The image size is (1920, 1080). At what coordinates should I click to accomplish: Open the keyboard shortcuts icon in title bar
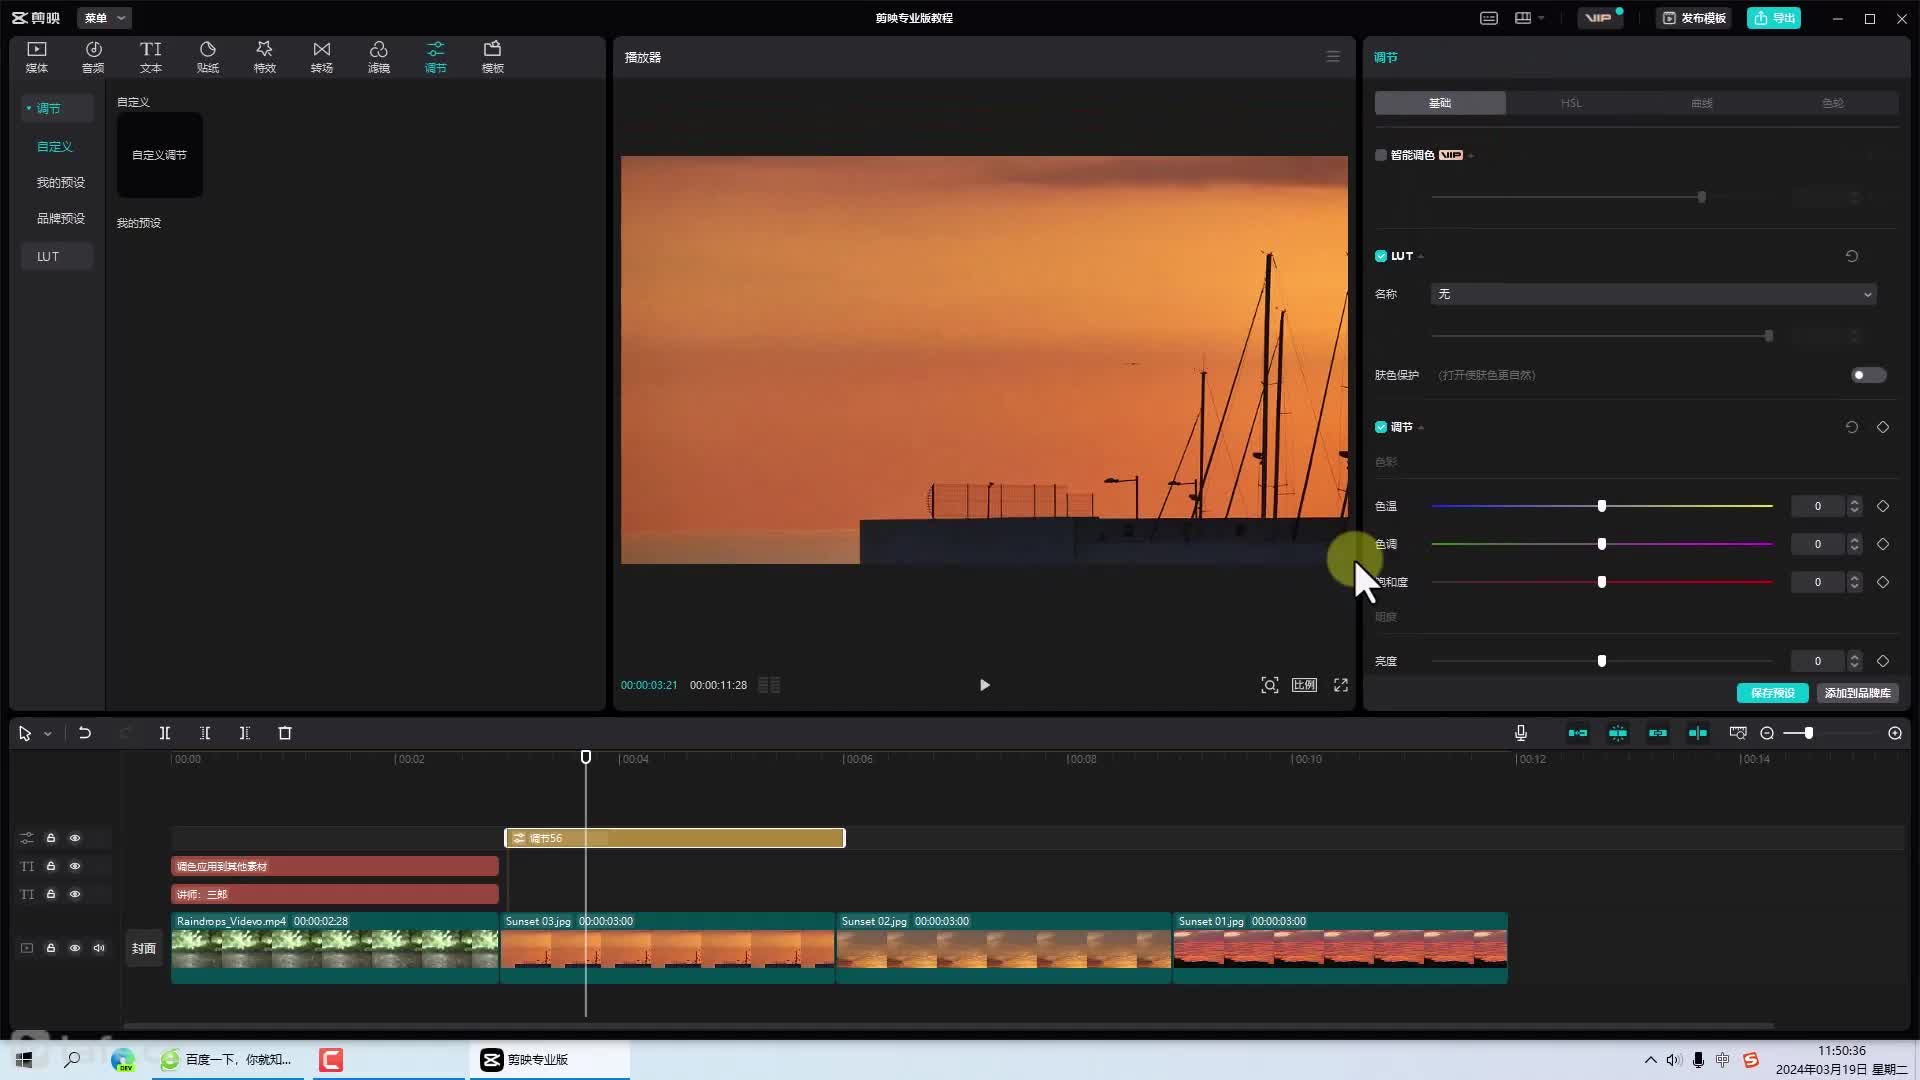click(x=1489, y=18)
